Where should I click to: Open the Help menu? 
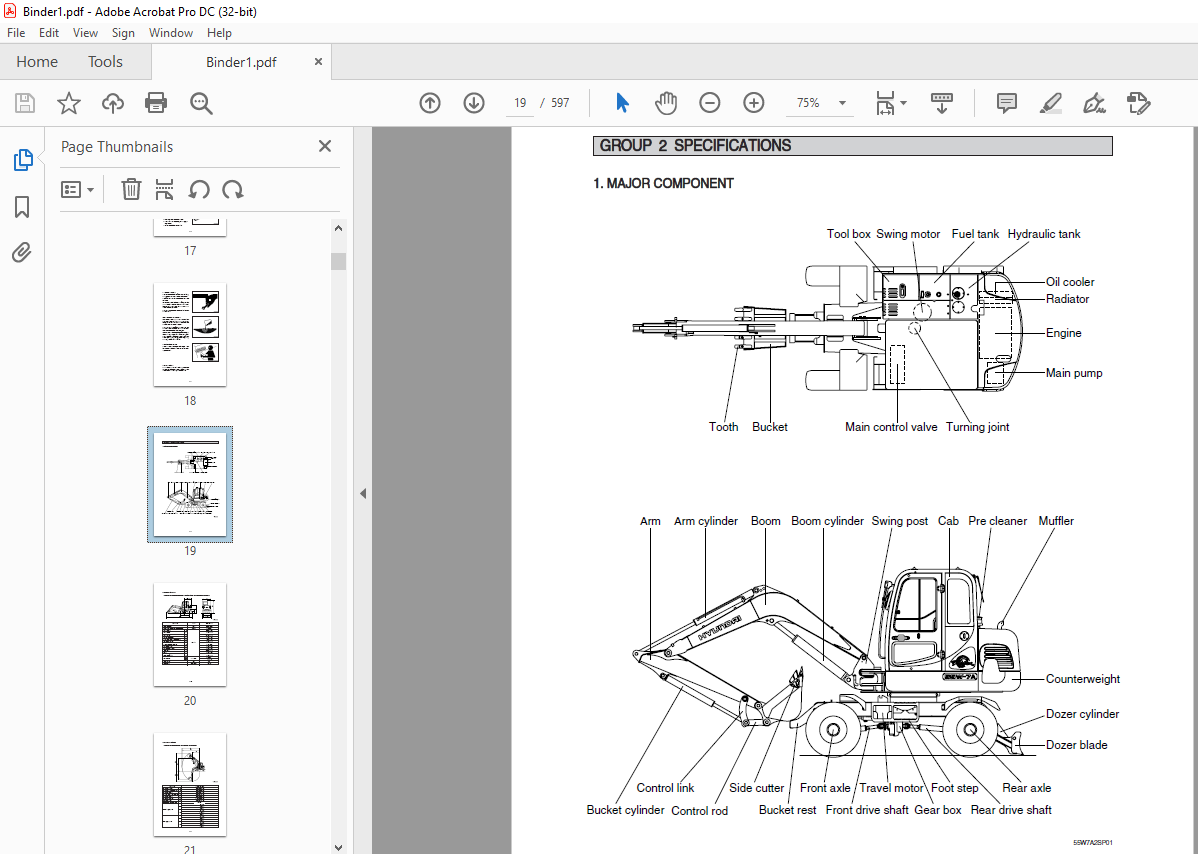[x=219, y=33]
